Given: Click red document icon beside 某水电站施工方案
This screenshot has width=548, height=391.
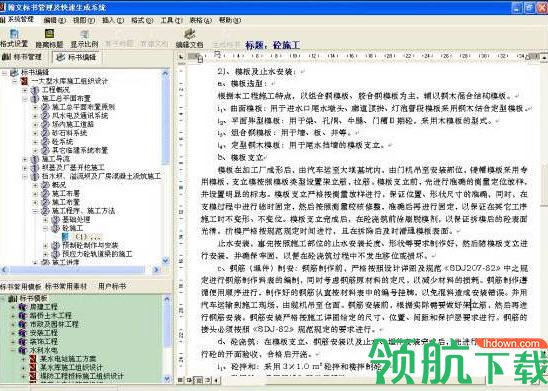Looking at the screenshot, I should pos(33,359).
